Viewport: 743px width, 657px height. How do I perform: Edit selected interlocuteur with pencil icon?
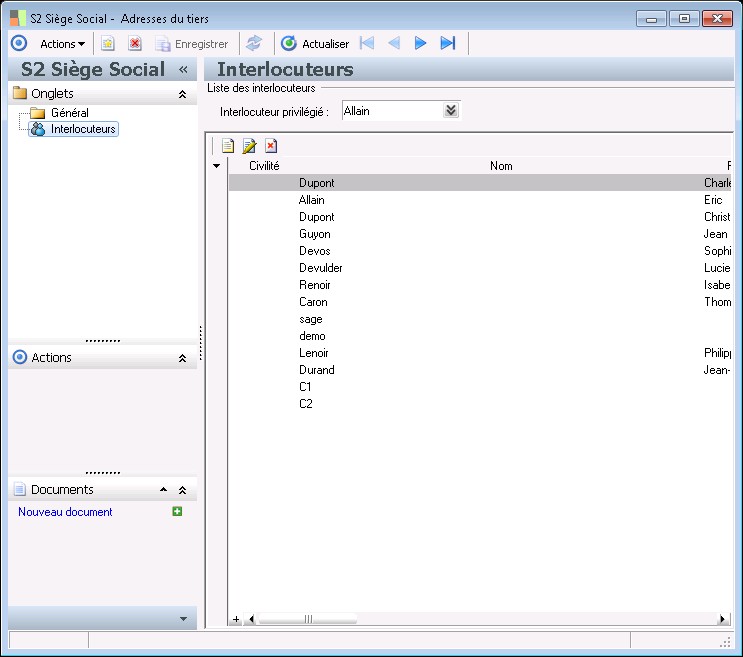point(249,146)
